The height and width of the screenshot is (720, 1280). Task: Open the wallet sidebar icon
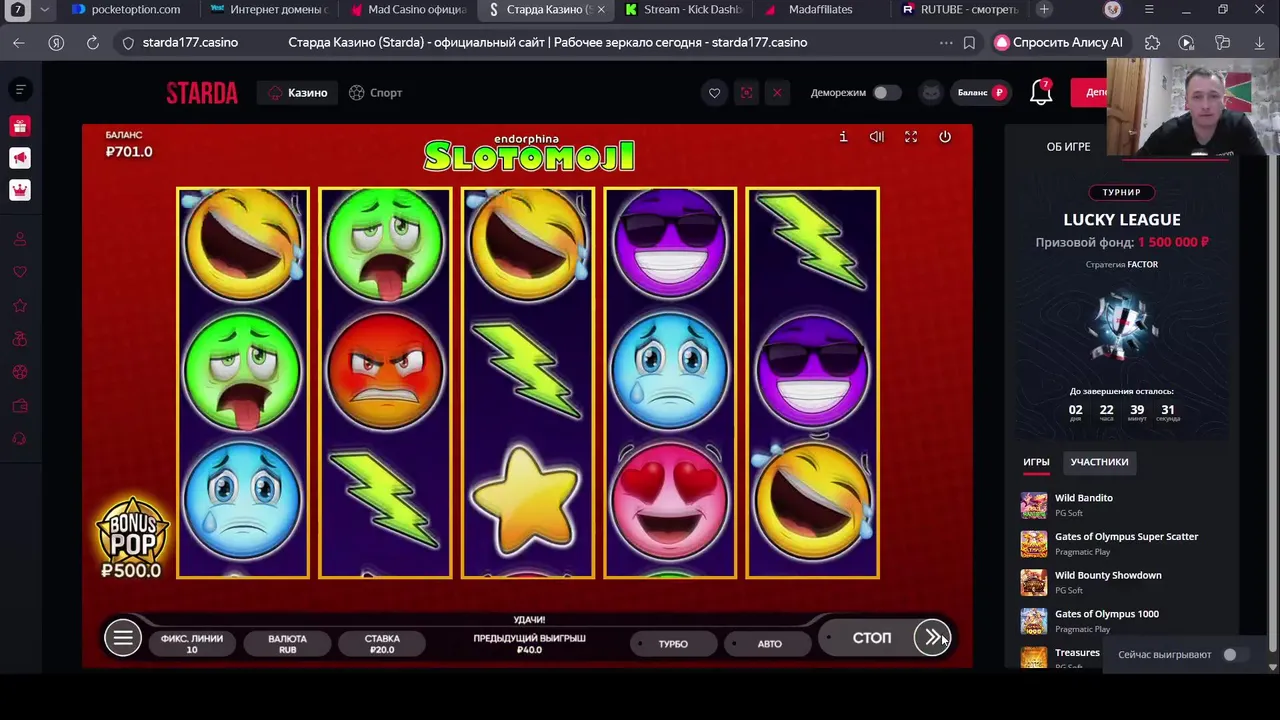[20, 406]
